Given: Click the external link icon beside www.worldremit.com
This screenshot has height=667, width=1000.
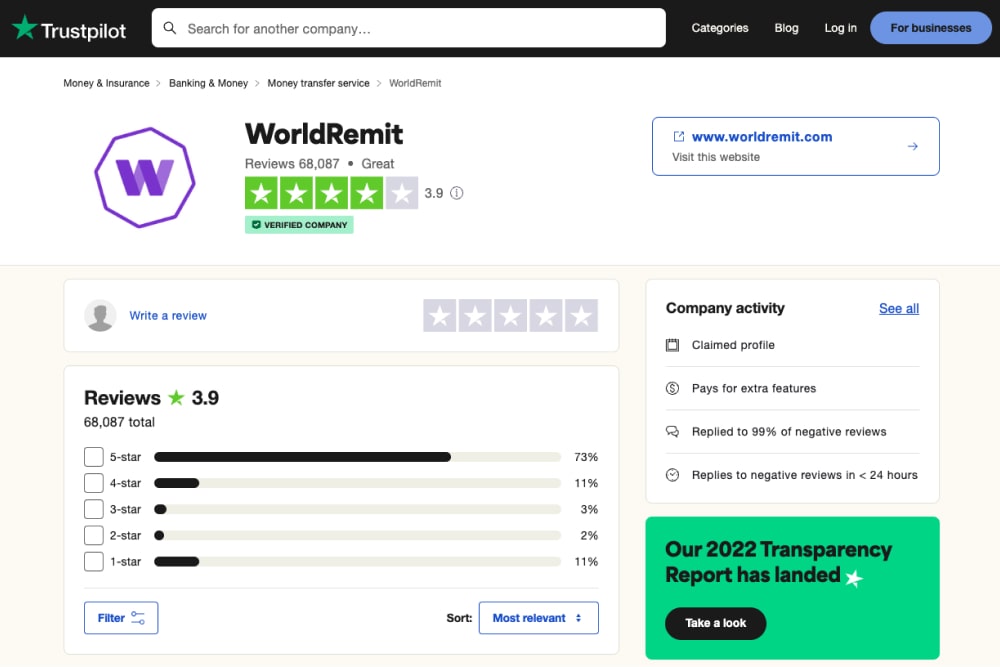Looking at the screenshot, I should point(679,136).
